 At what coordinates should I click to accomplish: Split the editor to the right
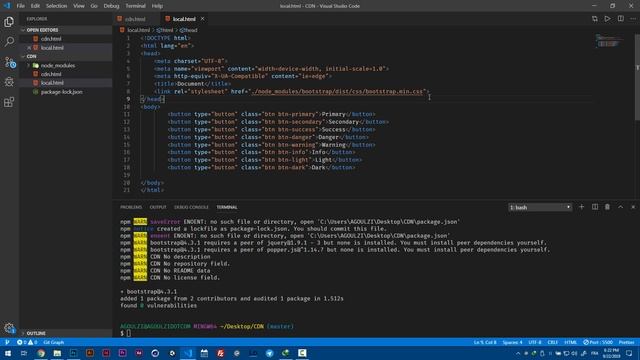point(620,19)
